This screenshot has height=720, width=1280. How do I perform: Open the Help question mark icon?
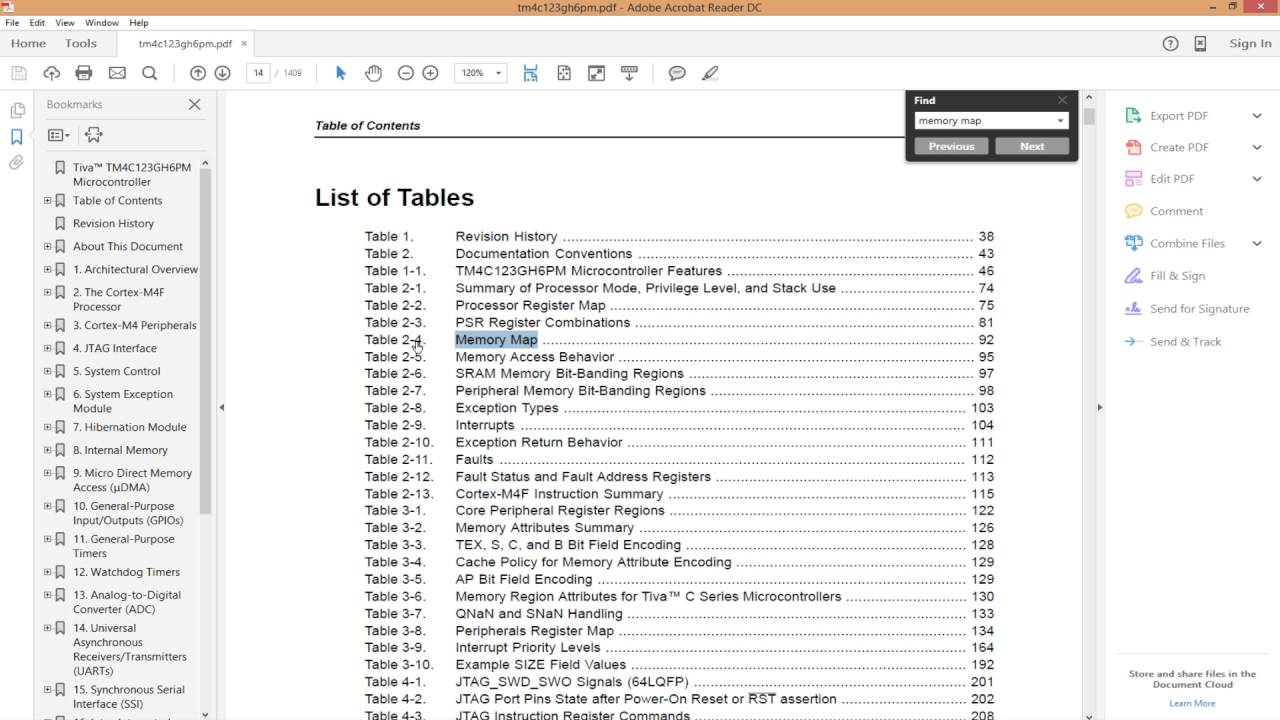(x=1170, y=43)
